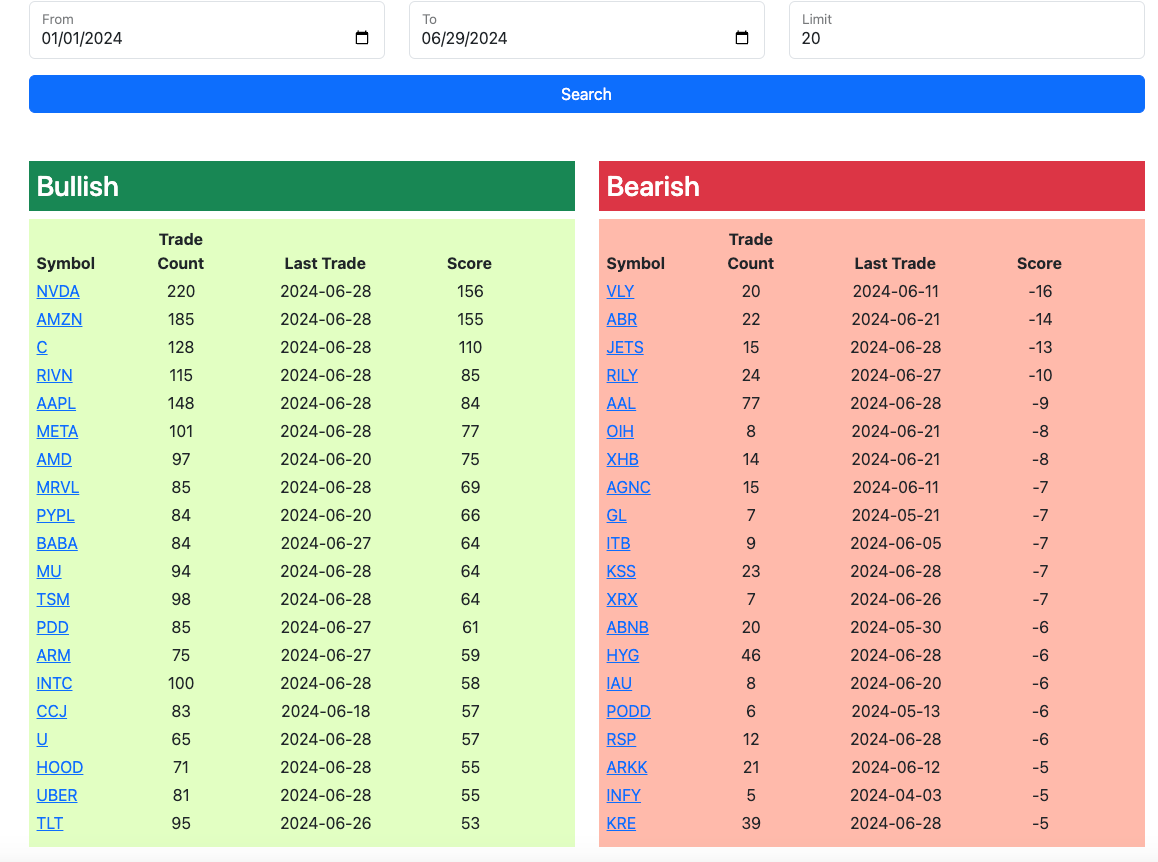Open the INTC symbol link
Image resolution: width=1158 pixels, height=862 pixels.
55,683
